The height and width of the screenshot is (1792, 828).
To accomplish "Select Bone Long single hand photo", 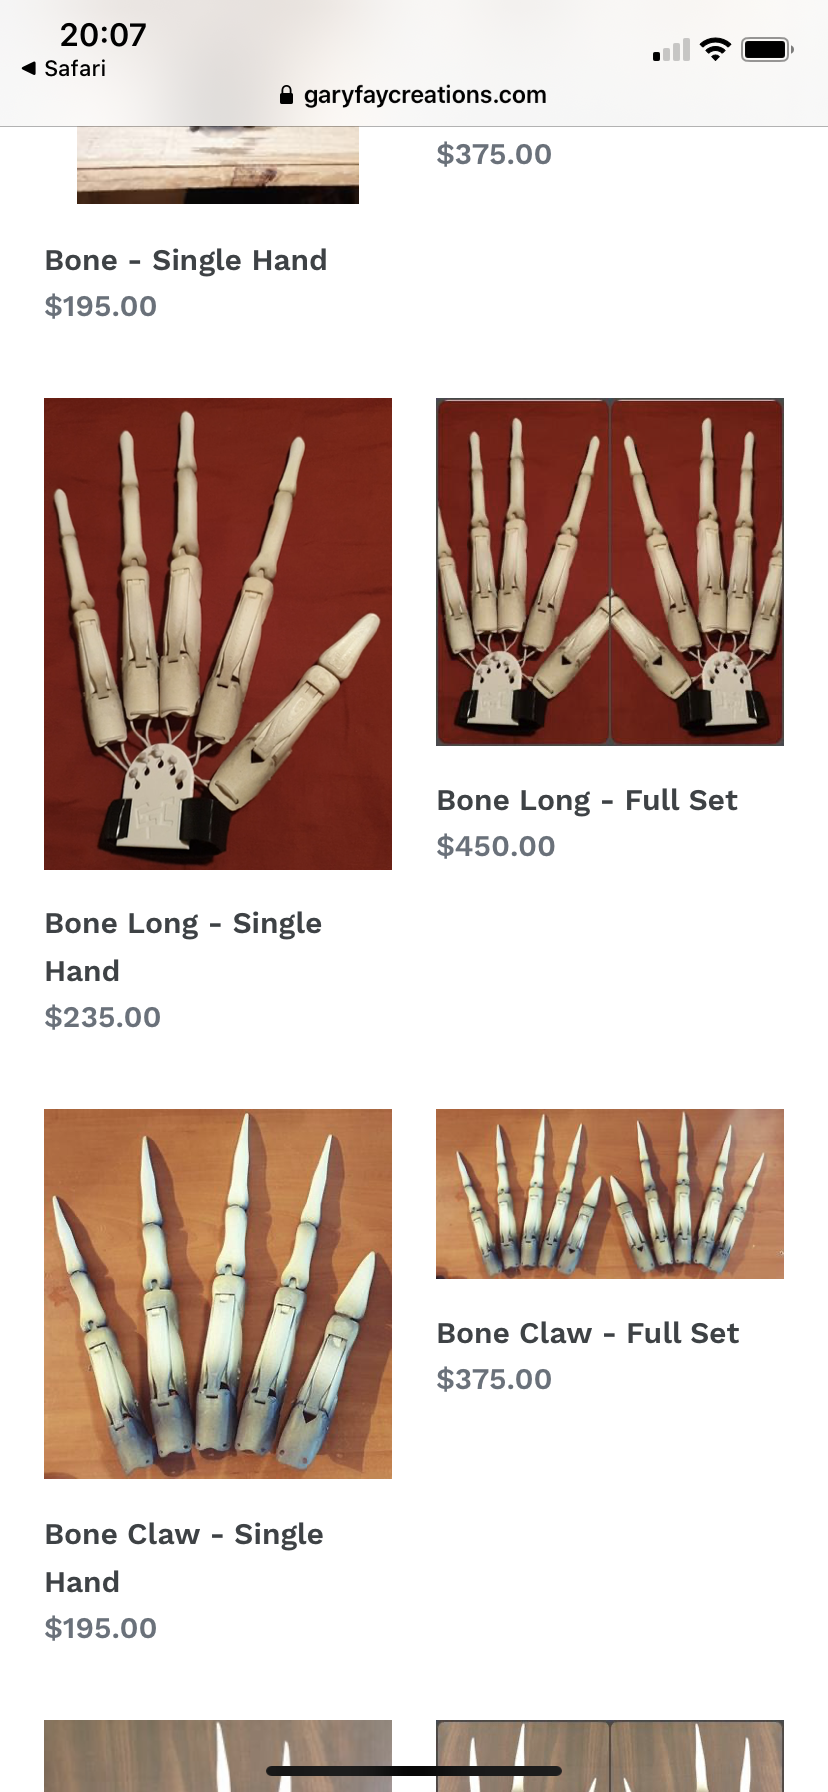I will (218, 634).
